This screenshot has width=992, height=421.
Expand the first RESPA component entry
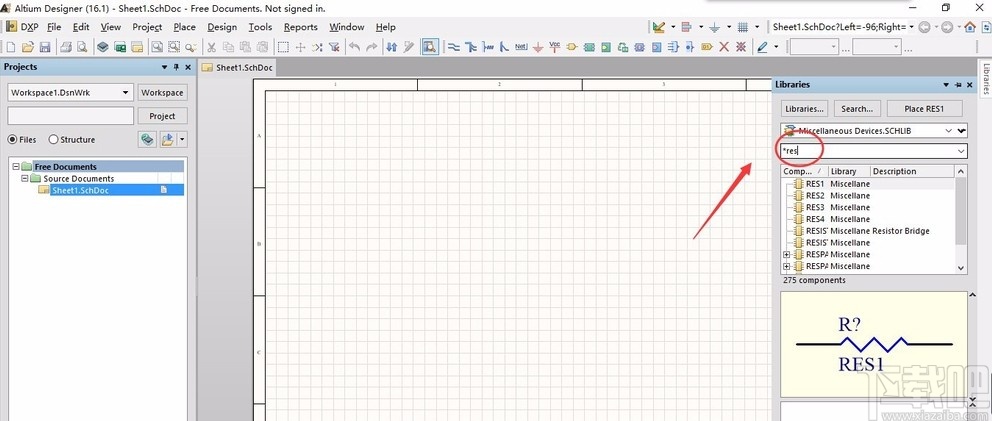pyautogui.click(x=786, y=254)
